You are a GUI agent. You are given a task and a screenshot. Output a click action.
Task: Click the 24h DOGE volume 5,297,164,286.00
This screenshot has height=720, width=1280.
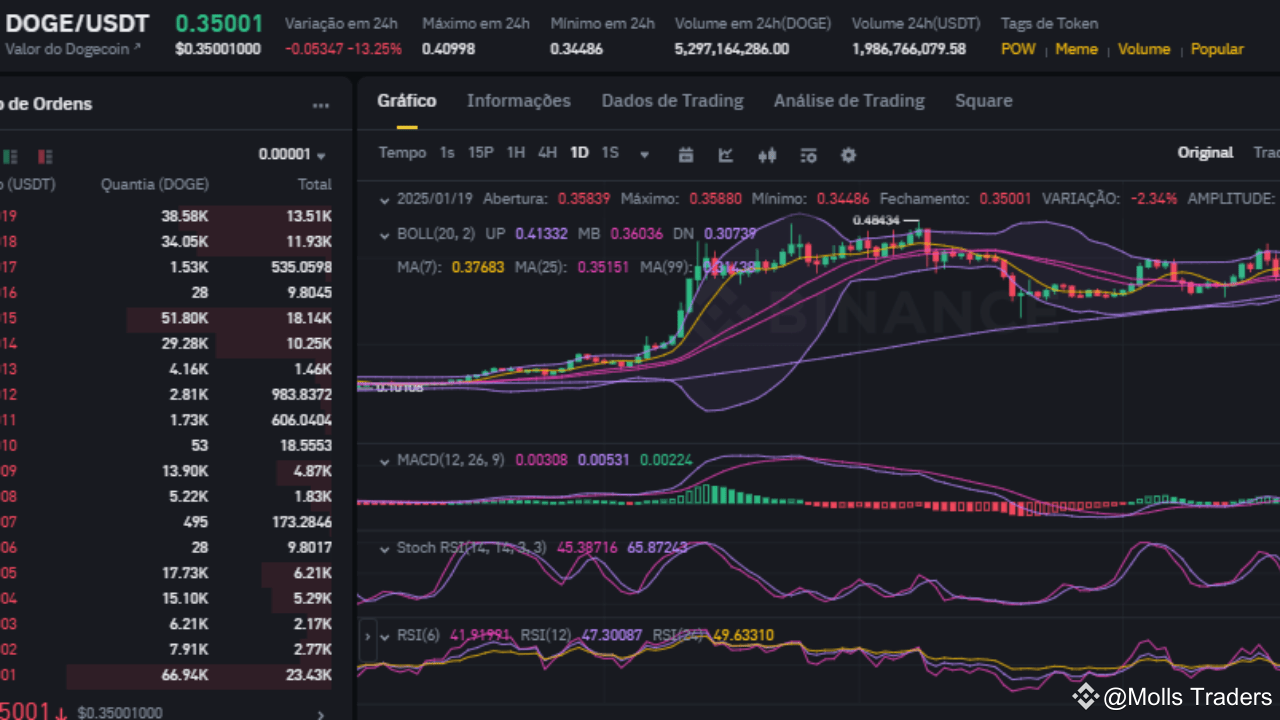[x=732, y=49]
